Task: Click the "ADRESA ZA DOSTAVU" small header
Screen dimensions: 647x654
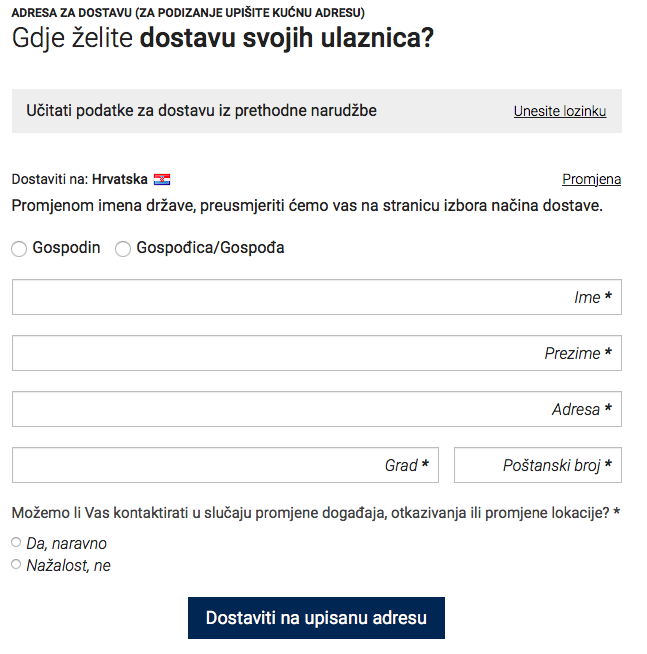Action: pyautogui.click(x=188, y=13)
